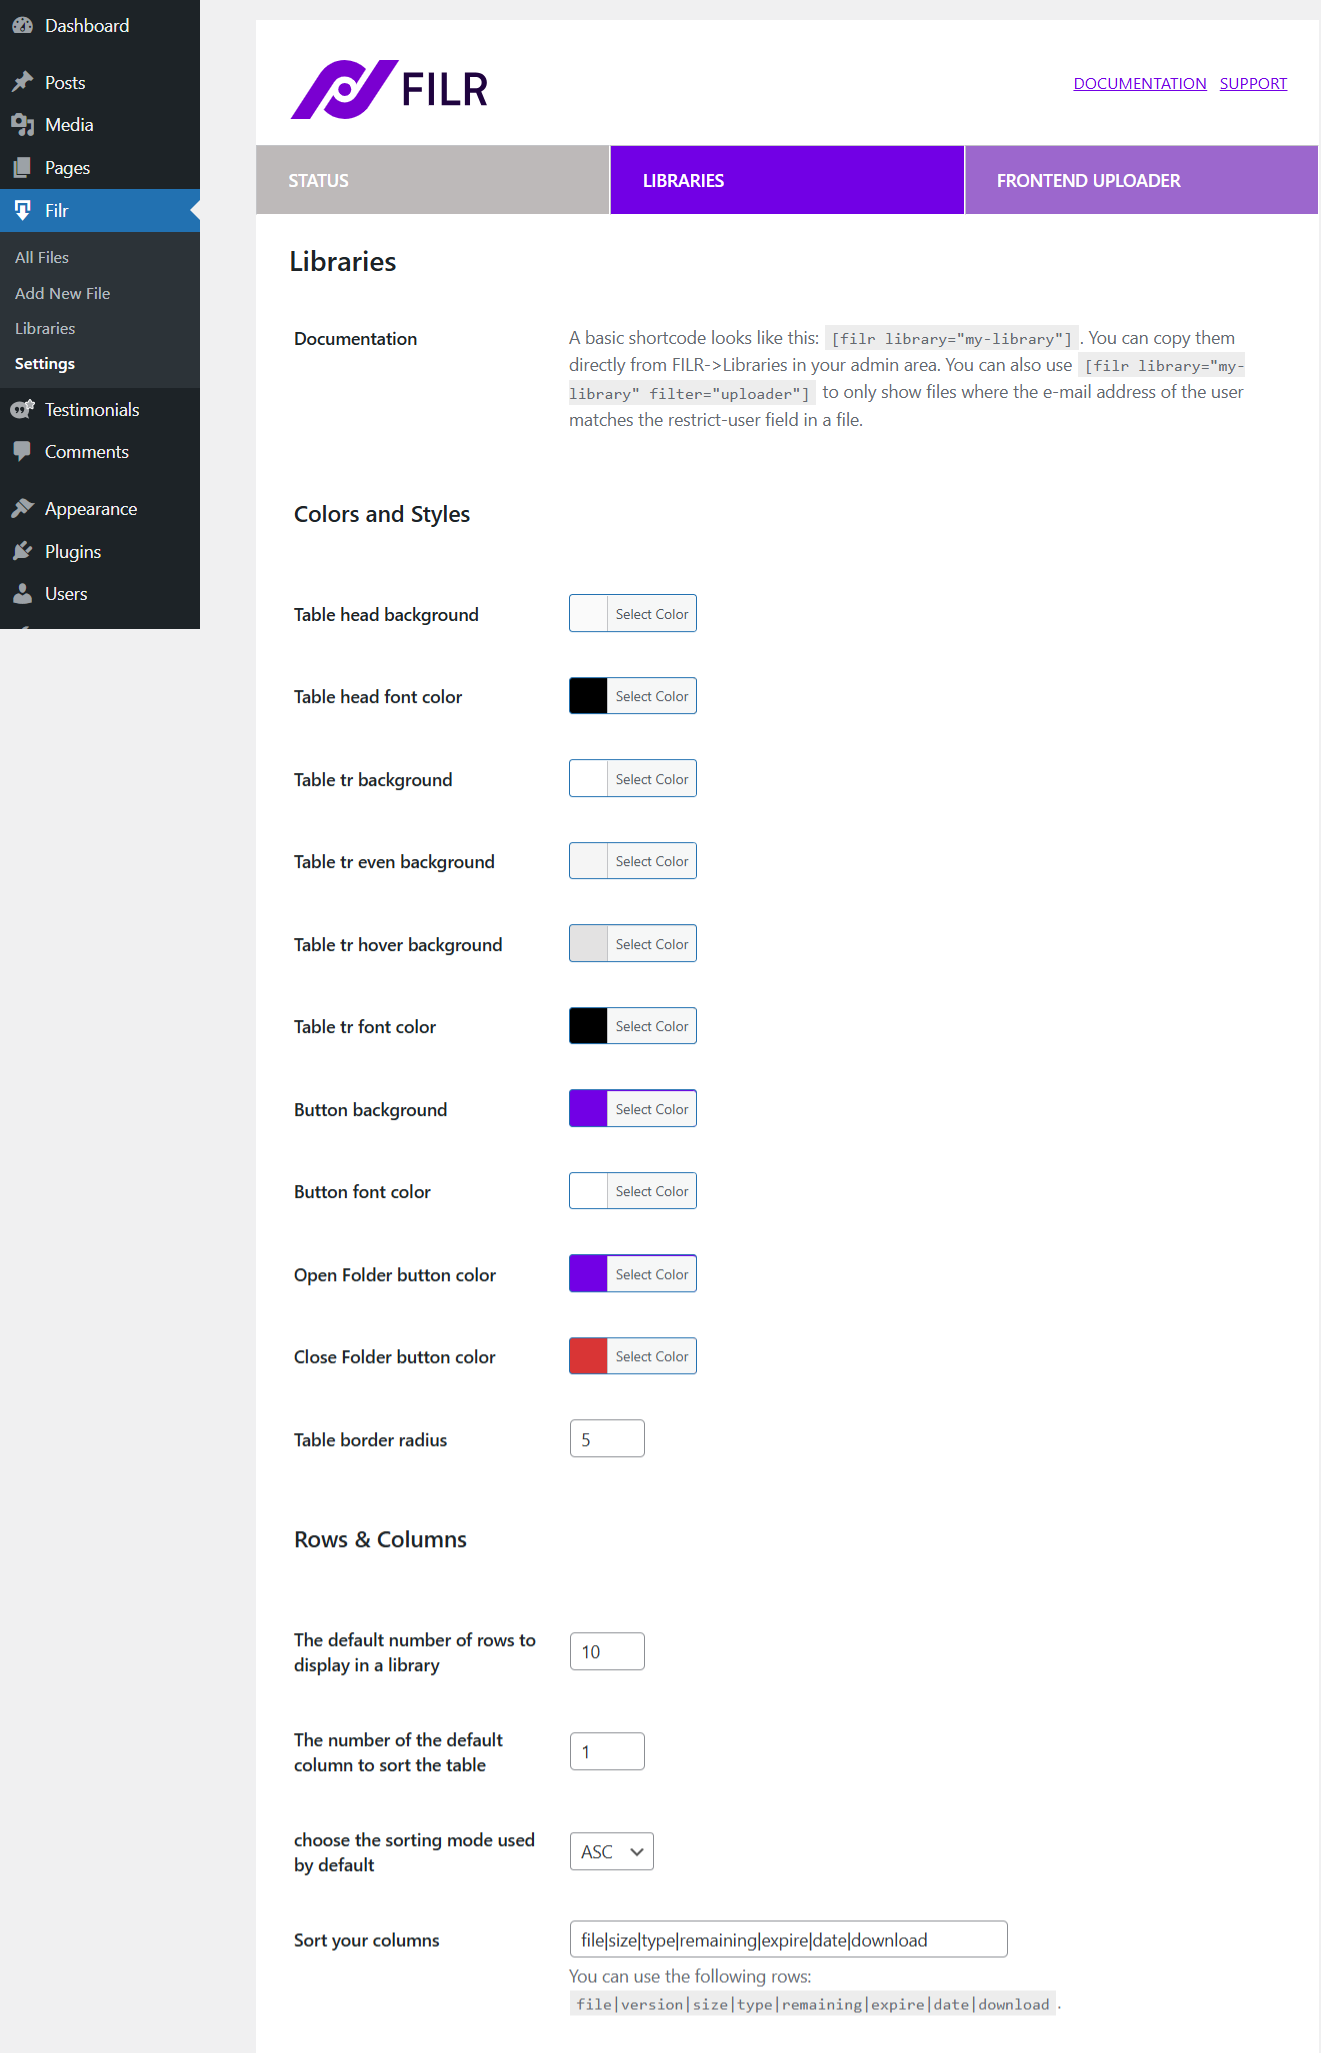Click black Table tr font color swatch

(x=588, y=1026)
